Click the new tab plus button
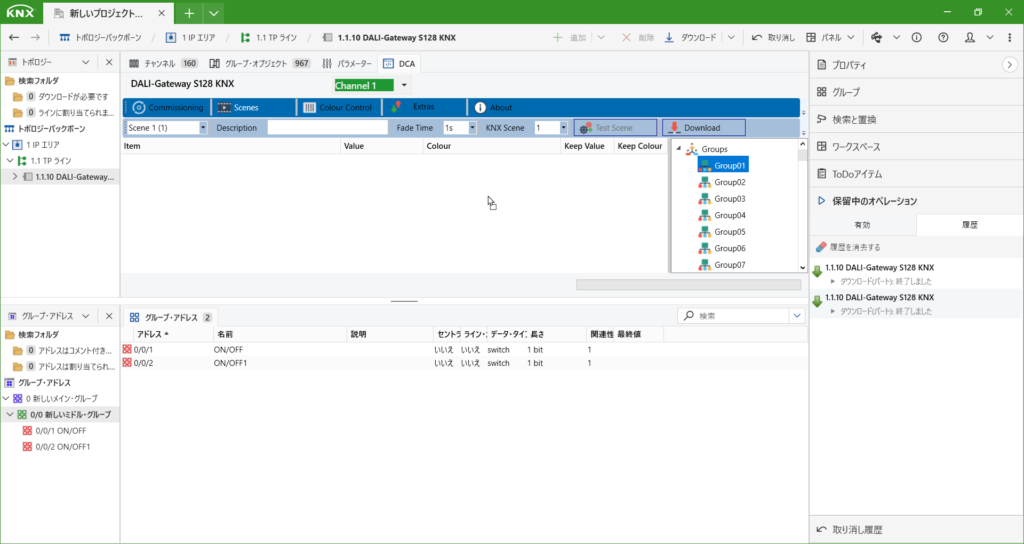Image resolution: width=1024 pixels, height=544 pixels. [x=189, y=13]
